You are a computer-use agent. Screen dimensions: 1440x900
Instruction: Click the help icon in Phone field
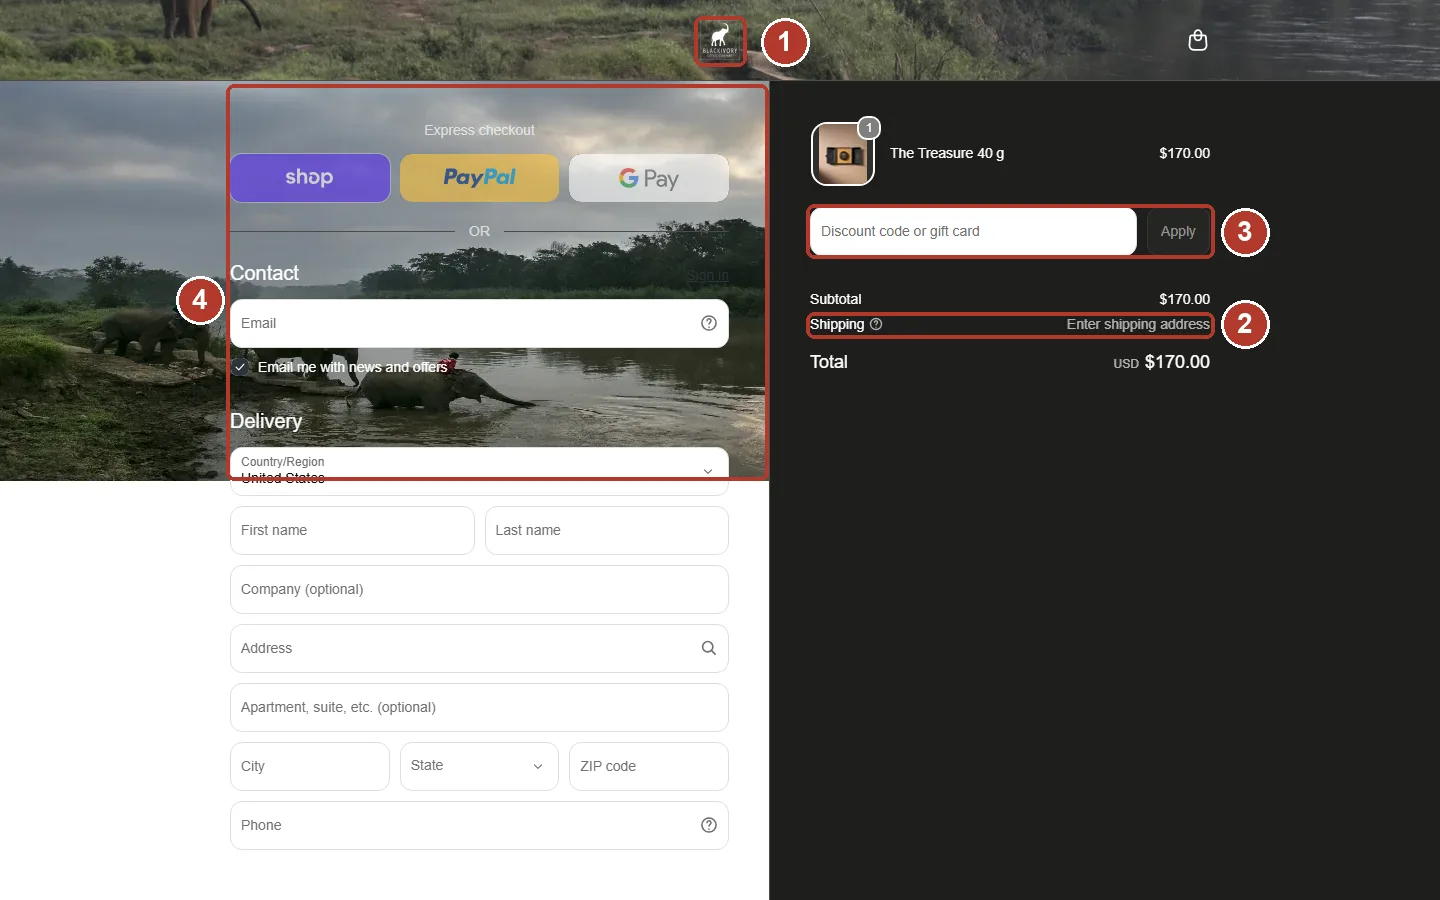[x=709, y=825]
